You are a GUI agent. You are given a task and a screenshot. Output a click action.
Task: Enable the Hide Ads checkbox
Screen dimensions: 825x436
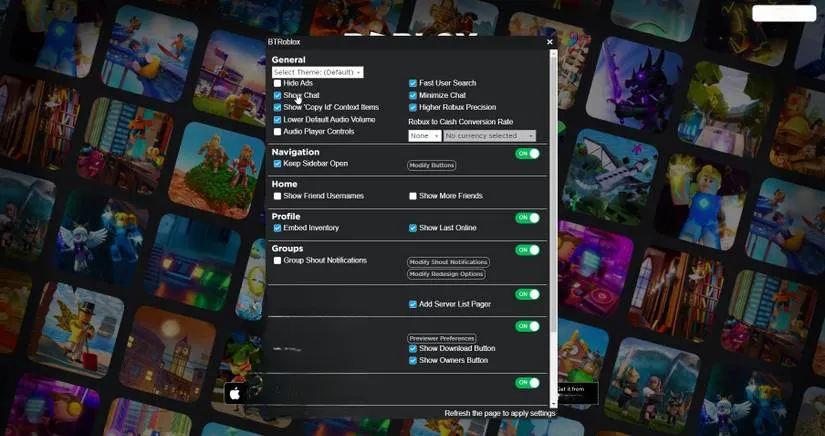(x=278, y=83)
